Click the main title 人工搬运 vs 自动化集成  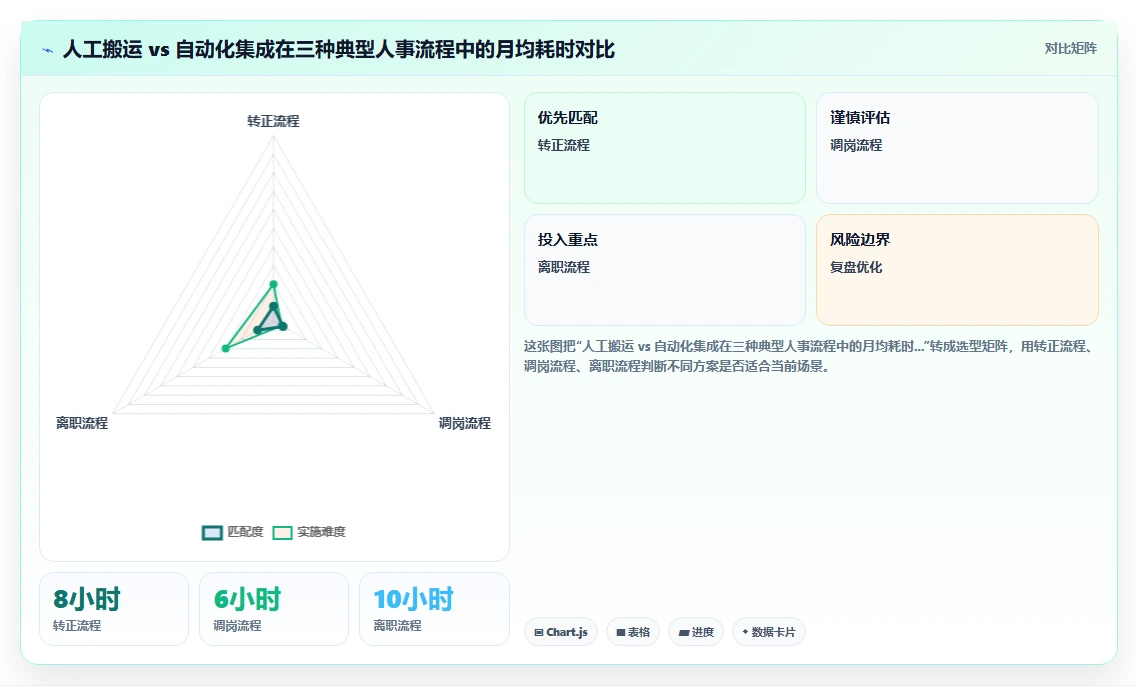click(338, 50)
